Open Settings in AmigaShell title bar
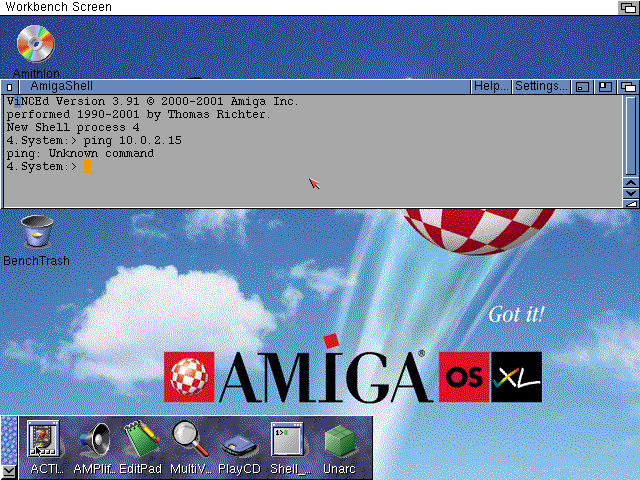 click(x=541, y=87)
